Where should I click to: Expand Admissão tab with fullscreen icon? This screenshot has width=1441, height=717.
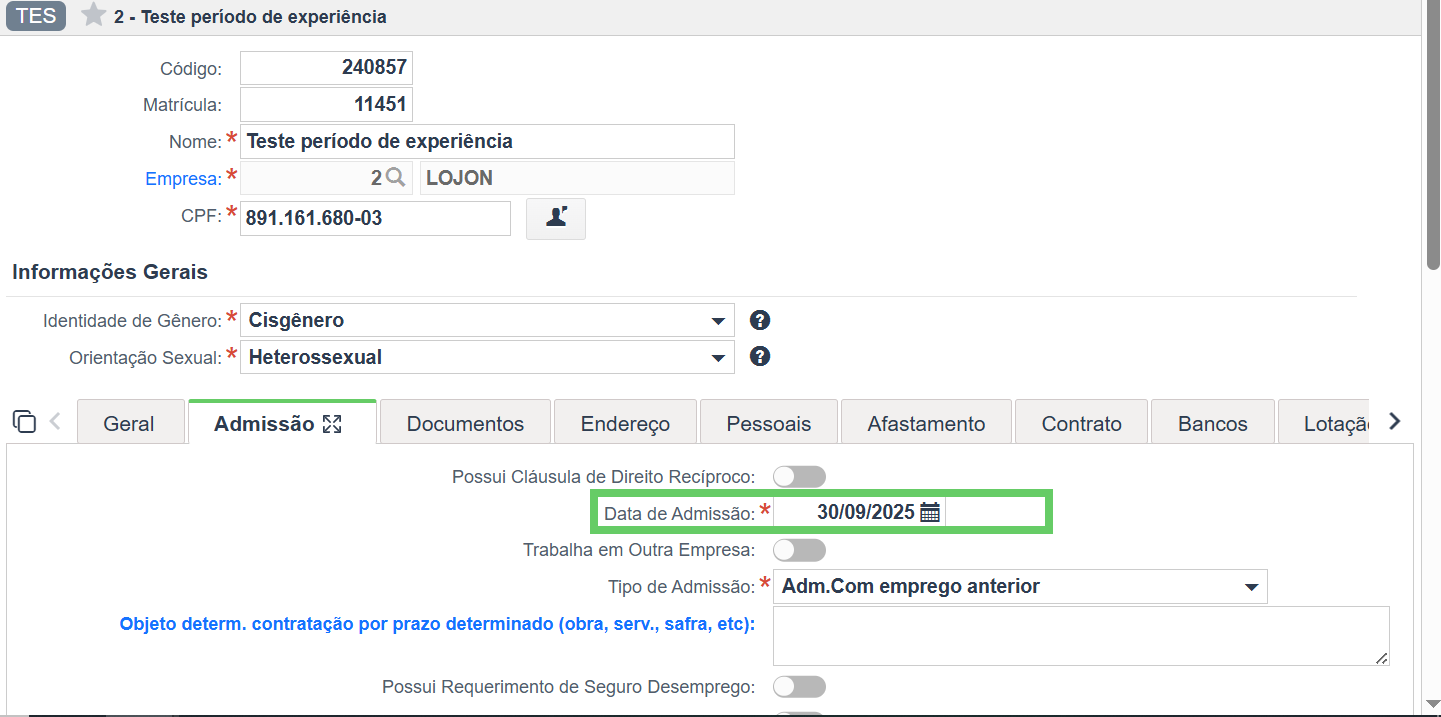[333, 424]
